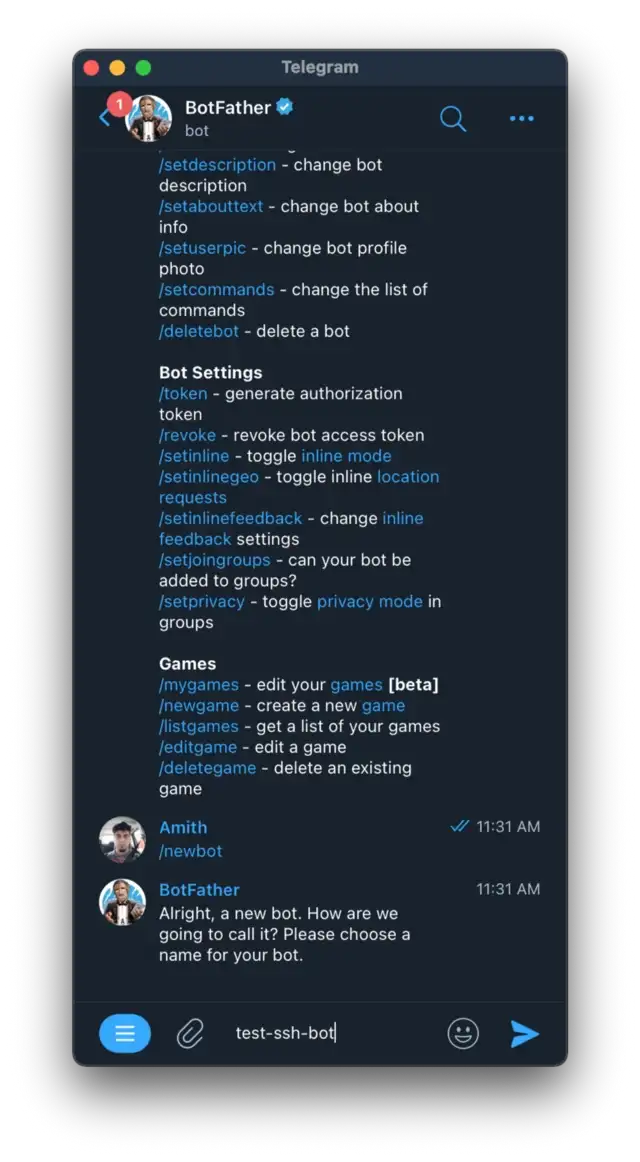Click the /newgame command link

pyautogui.click(x=199, y=706)
